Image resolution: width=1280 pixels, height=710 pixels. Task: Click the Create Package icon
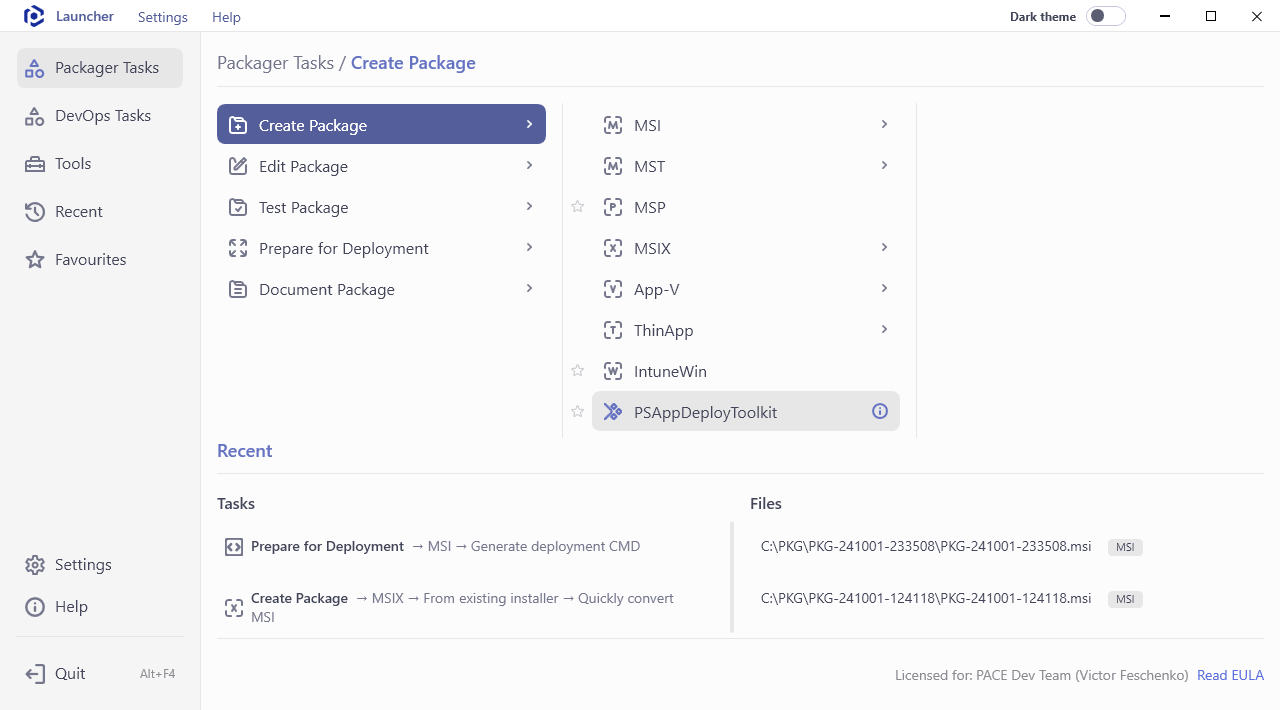(x=238, y=125)
